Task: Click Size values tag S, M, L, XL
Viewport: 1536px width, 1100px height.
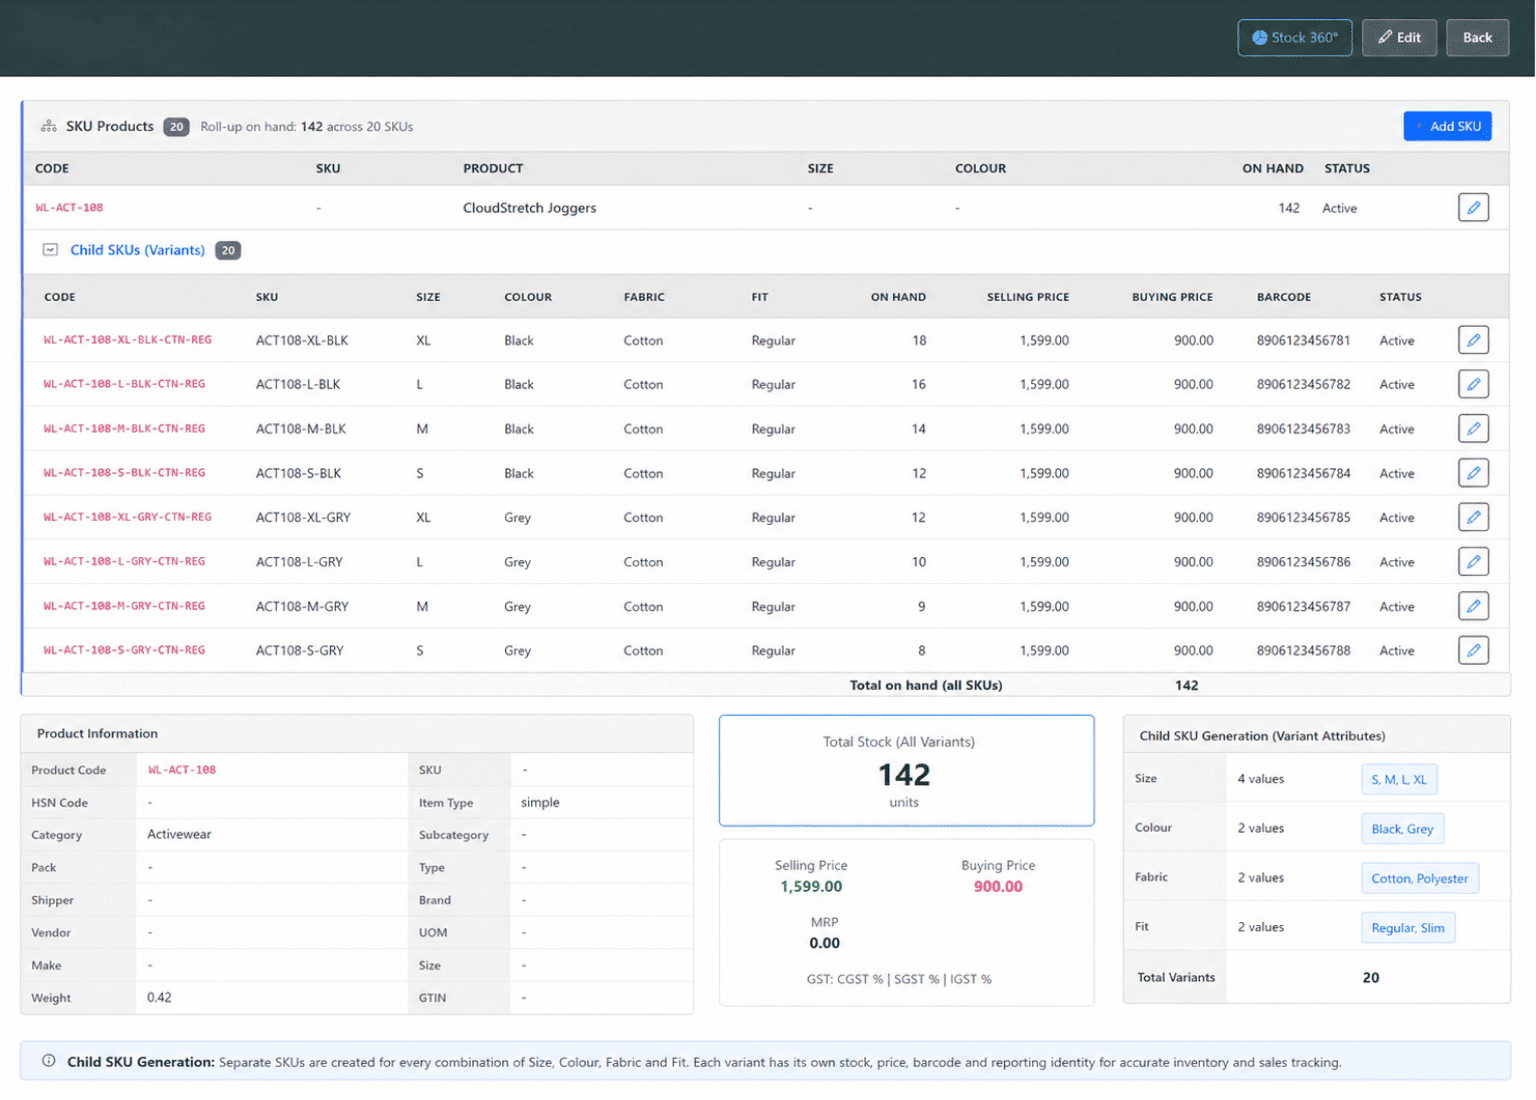Action: (1398, 779)
